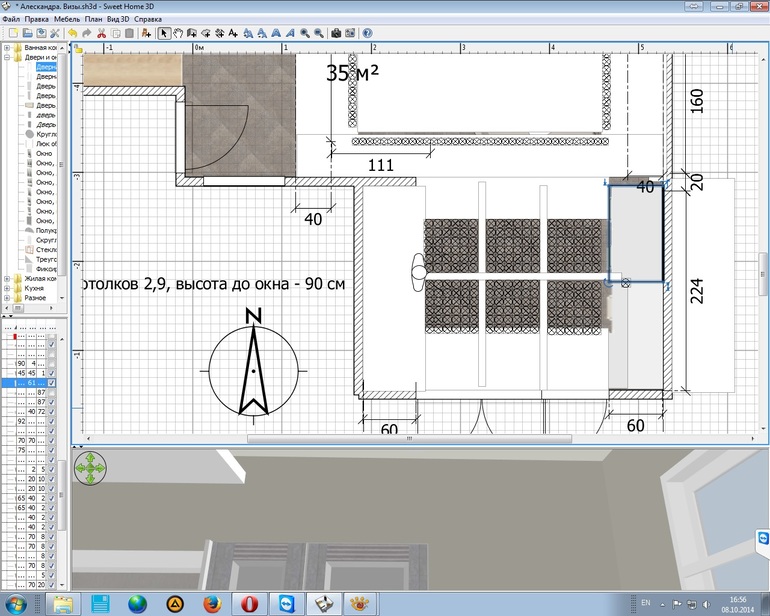Choose the Add text tool

[233, 33]
